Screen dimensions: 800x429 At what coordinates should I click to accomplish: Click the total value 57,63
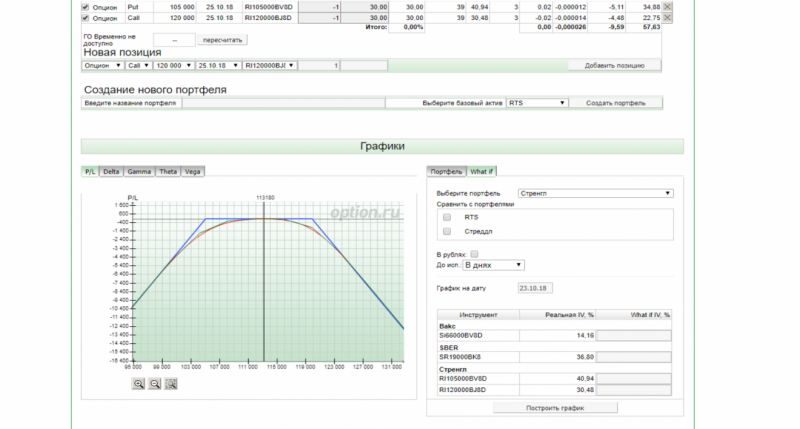coord(651,27)
